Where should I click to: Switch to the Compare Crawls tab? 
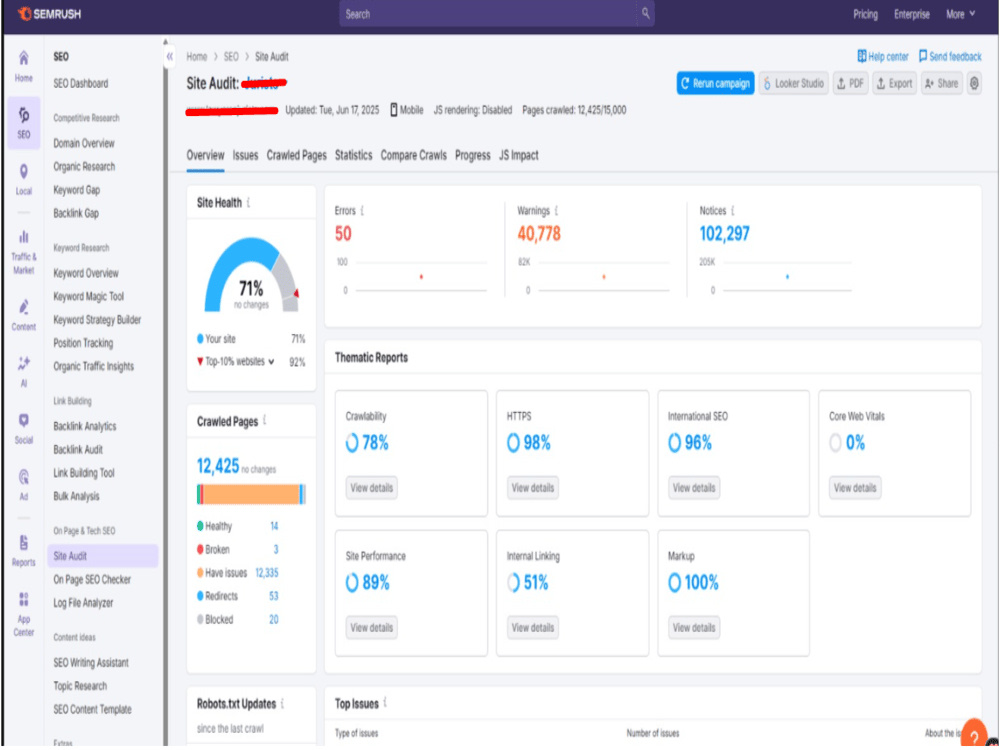coord(413,155)
